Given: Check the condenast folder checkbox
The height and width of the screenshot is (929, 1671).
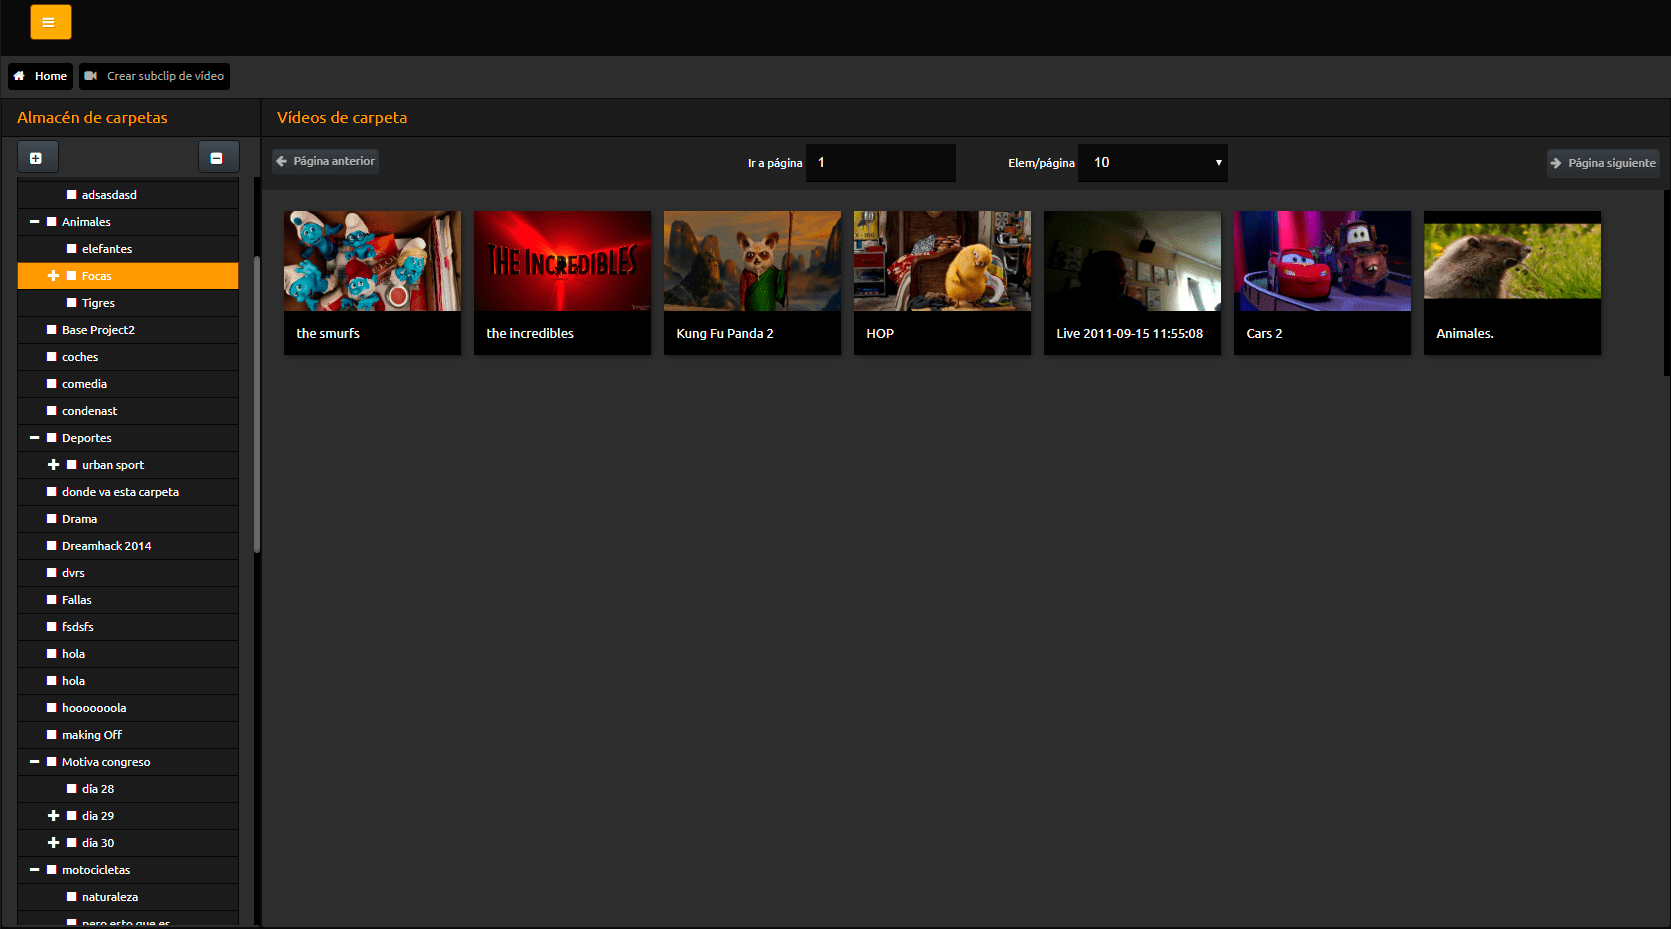Looking at the screenshot, I should click(x=52, y=411).
